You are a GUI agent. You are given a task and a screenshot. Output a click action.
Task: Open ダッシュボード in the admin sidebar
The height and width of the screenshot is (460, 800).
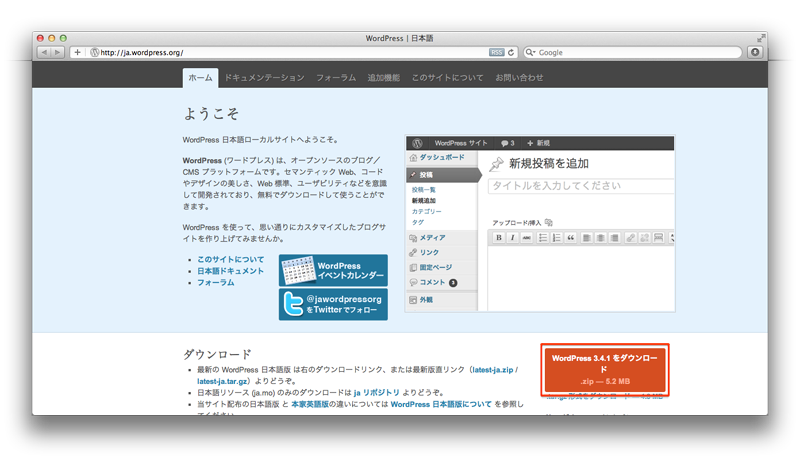(442, 158)
